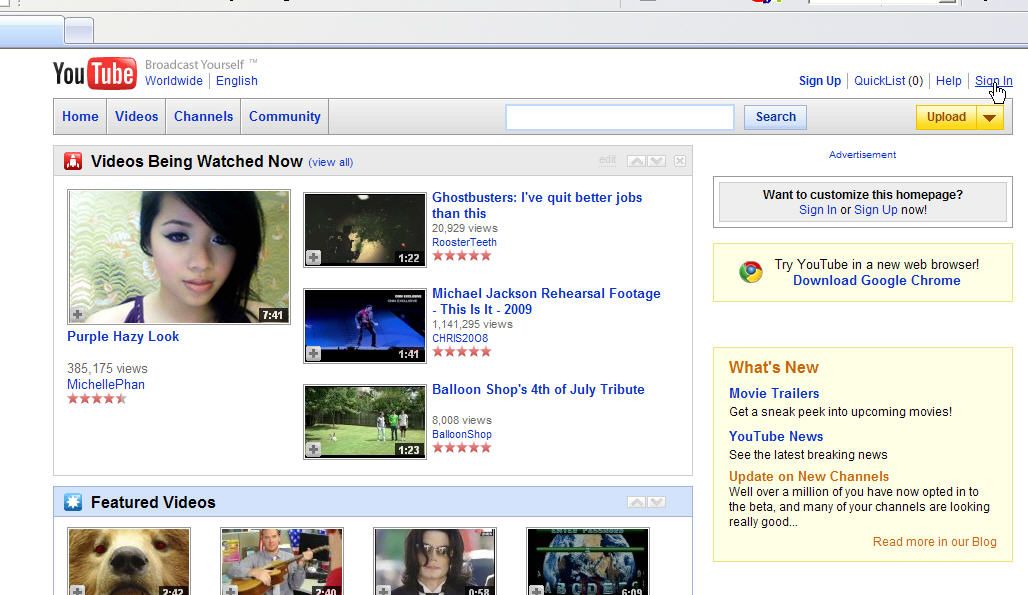The image size is (1028, 595).
Task: Click the red Videos Being Watched Now icon
Action: (x=73, y=161)
